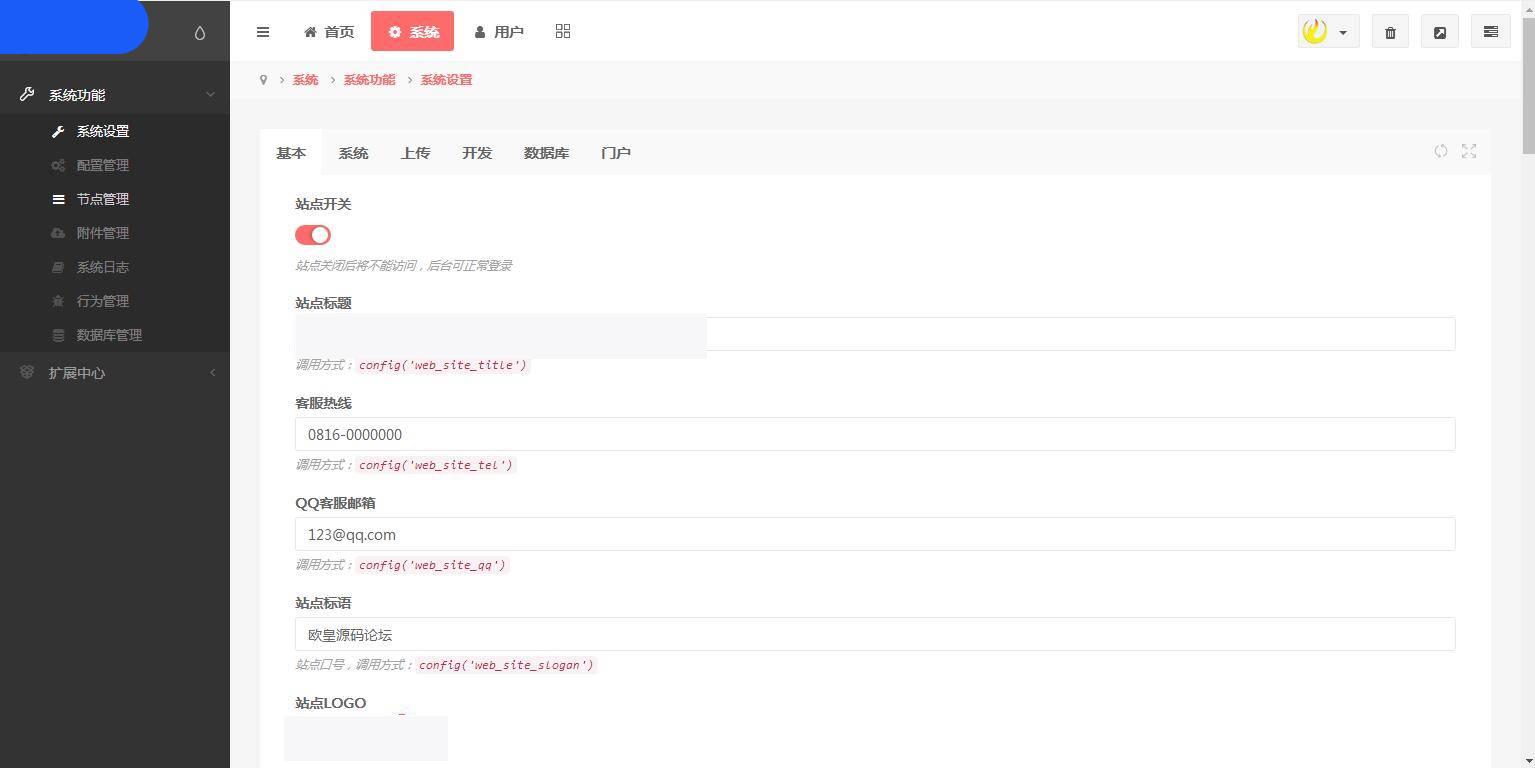Select 系统日志 in the sidebar
Screen dimensions: 1535x768
point(103,267)
